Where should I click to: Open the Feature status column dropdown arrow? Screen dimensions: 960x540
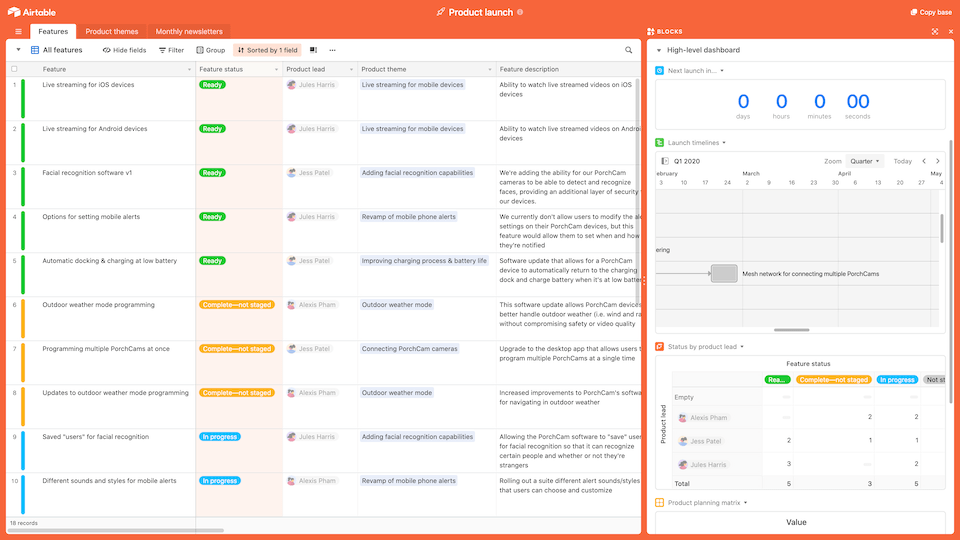275,69
